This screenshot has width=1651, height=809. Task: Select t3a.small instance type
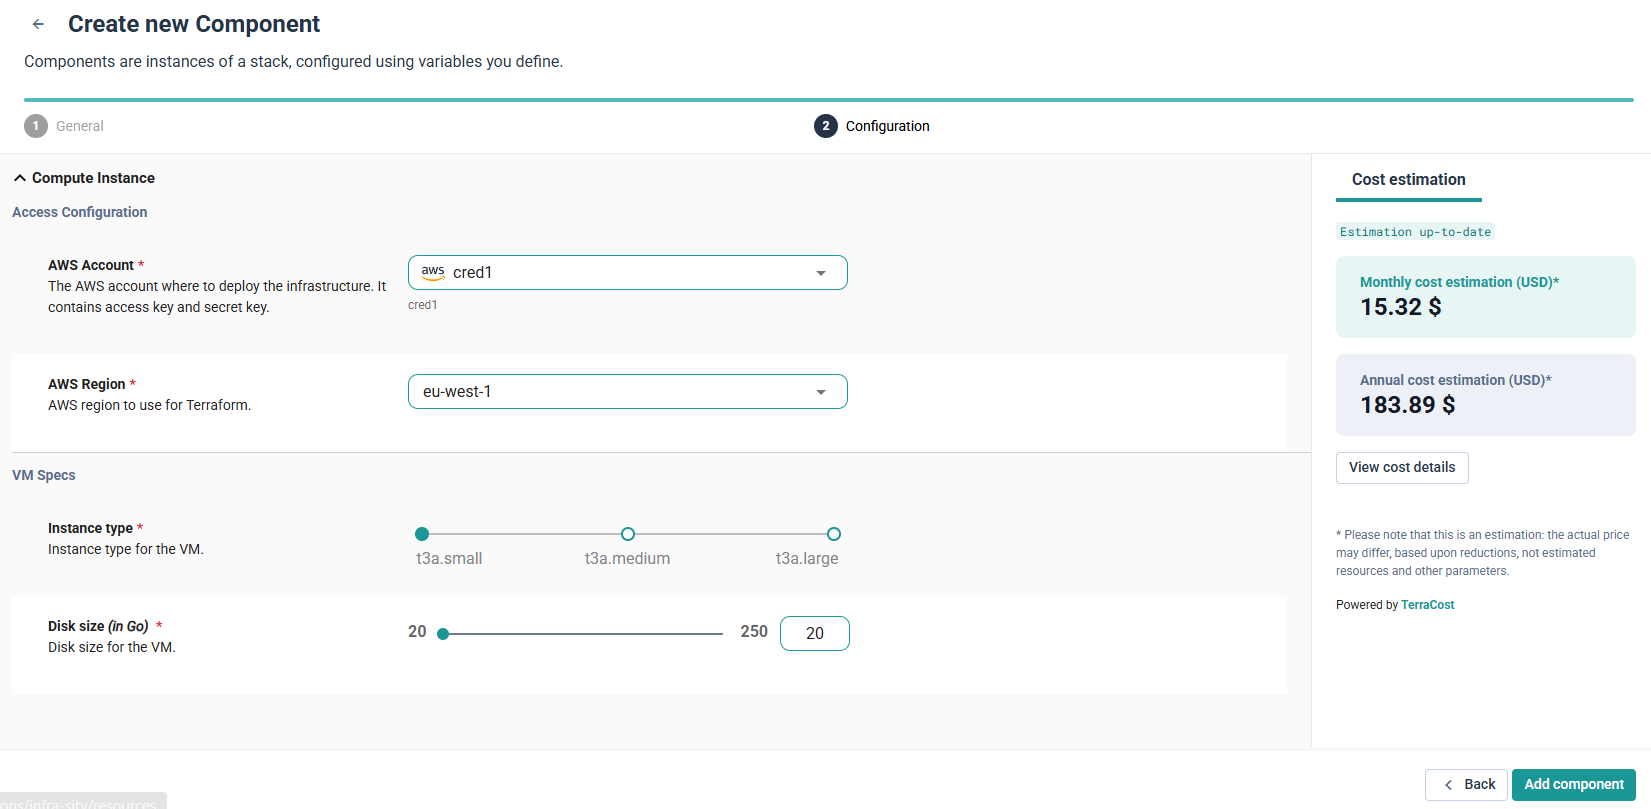click(422, 534)
